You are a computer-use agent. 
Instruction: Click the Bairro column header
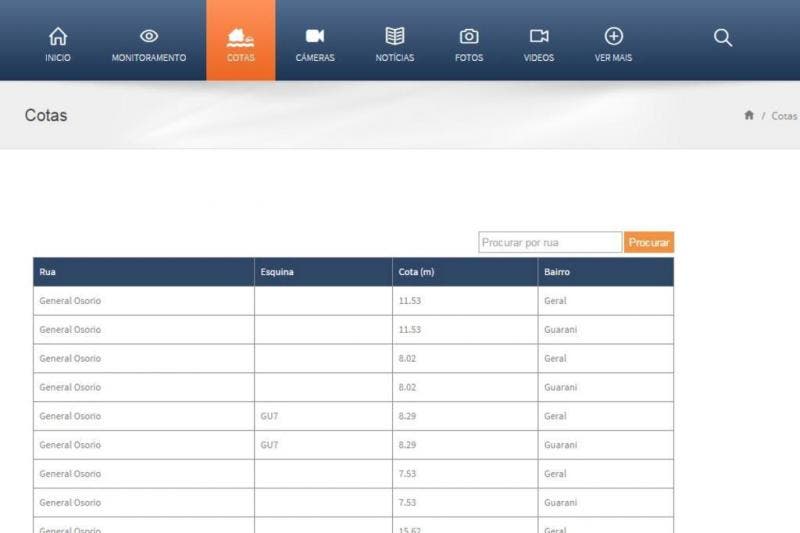[x=557, y=272]
